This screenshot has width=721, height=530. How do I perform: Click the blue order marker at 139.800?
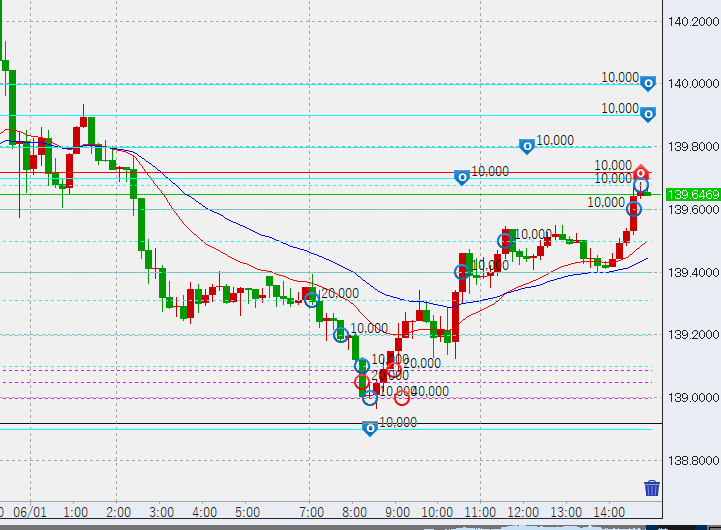tap(526, 146)
